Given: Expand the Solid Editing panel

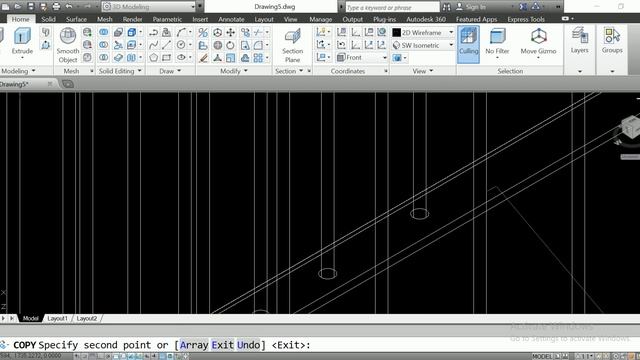Looking at the screenshot, I should point(120,71).
